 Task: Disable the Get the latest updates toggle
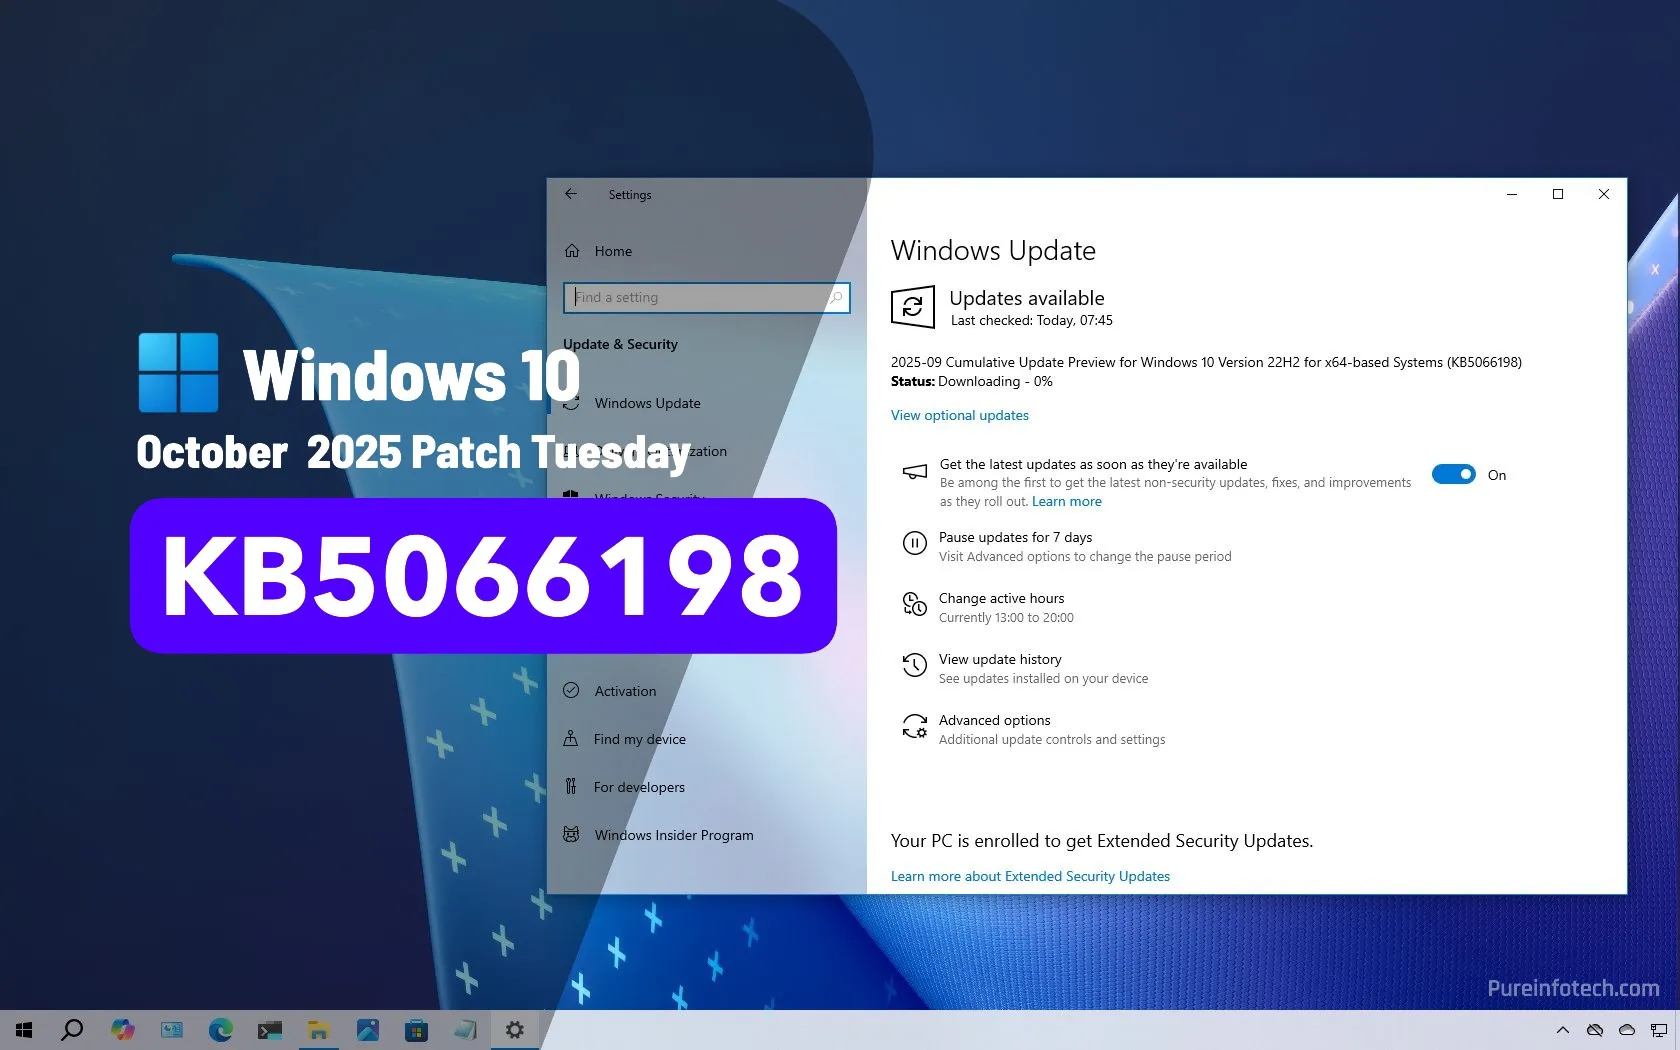pos(1453,474)
